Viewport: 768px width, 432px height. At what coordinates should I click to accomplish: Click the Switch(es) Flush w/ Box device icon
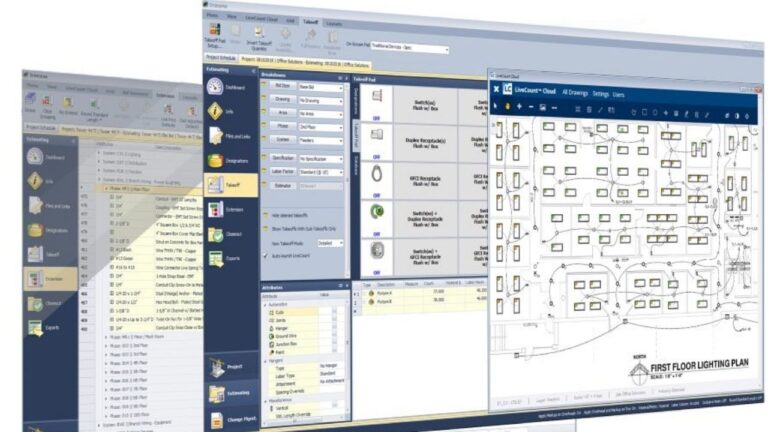377,96
